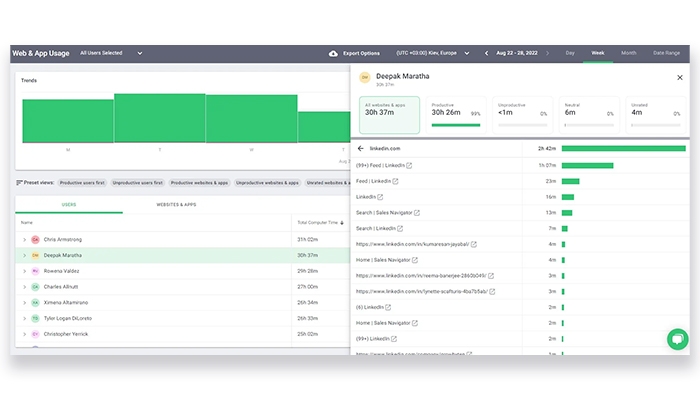The width and height of the screenshot is (700, 400).
Task: Go back using the arrow beside linkedin.com
Action: [360, 148]
